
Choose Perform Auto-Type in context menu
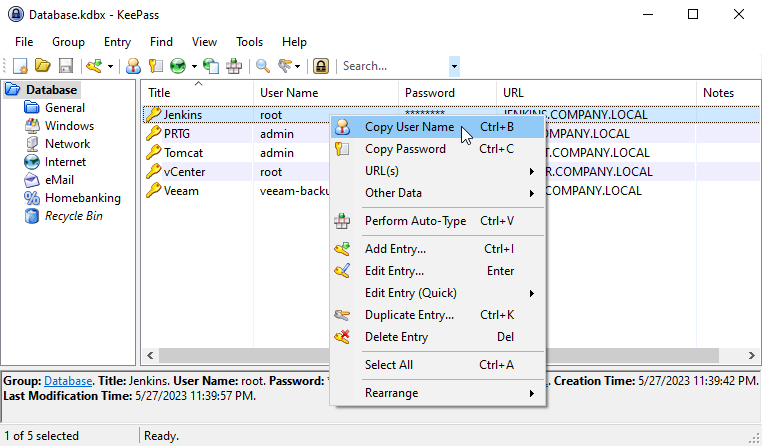click(437, 221)
